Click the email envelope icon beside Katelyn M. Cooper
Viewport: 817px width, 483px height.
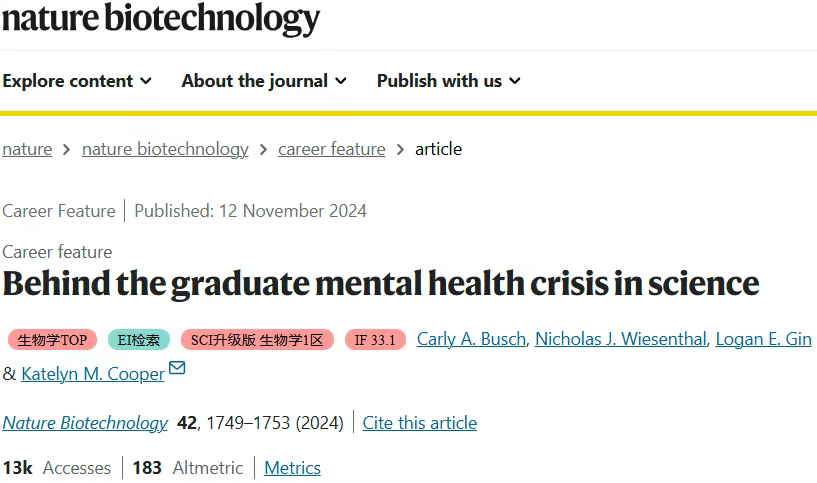177,368
